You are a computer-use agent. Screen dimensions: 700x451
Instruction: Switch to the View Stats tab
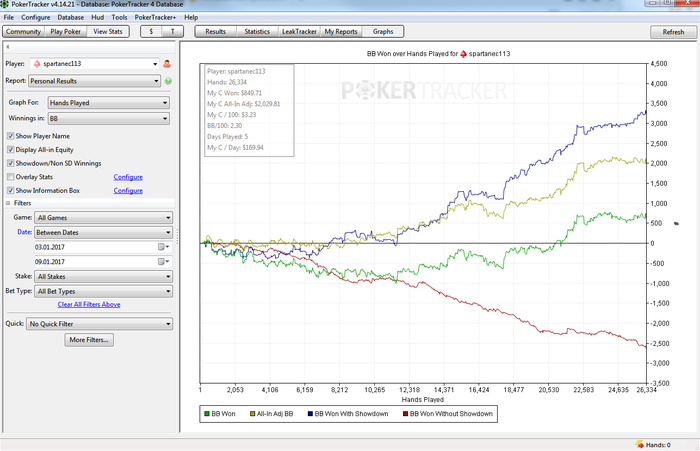point(108,32)
